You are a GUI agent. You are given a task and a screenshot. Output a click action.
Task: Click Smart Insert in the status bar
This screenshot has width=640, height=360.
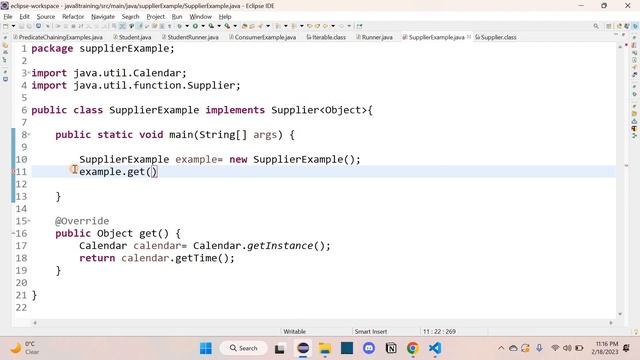(x=371, y=331)
